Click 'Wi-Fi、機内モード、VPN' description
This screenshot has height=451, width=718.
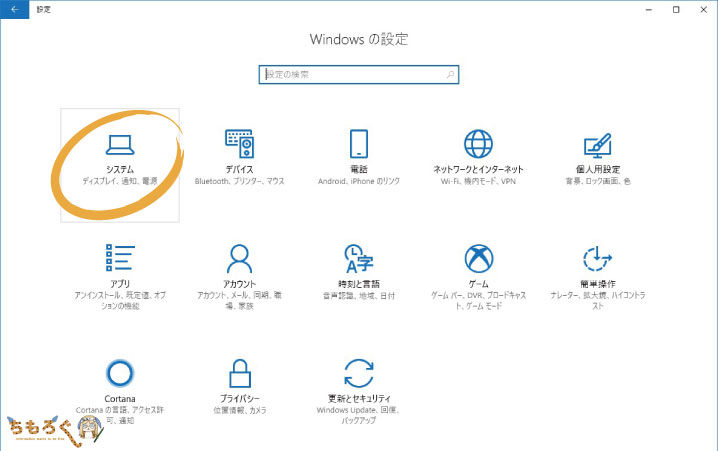click(478, 181)
